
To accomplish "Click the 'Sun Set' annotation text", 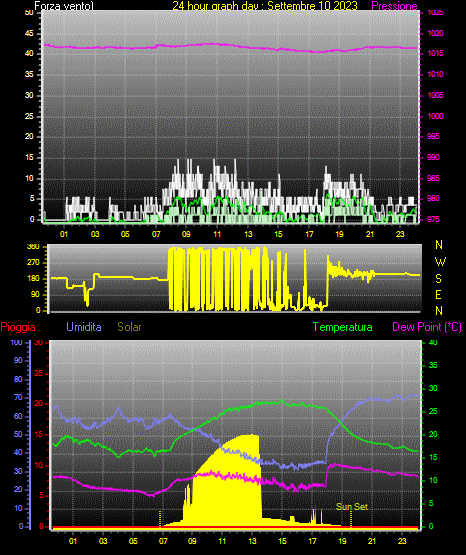I will [352, 507].
